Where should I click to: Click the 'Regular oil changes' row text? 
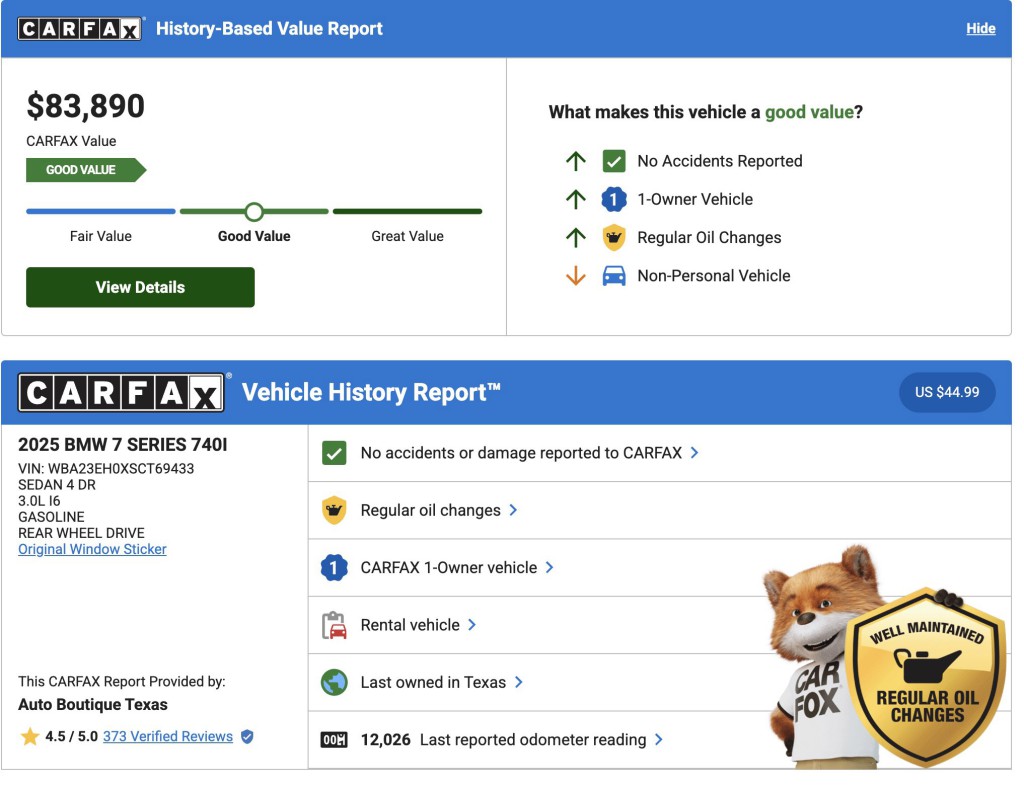[430, 511]
